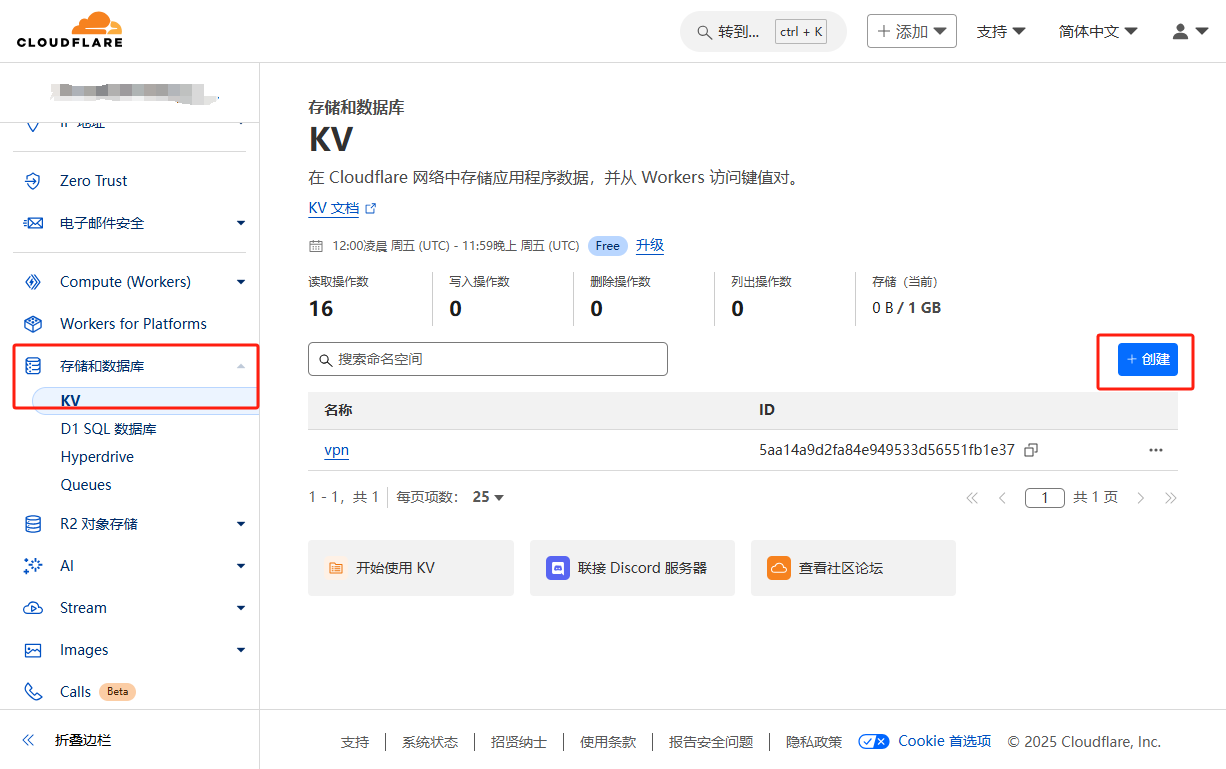Click 折叠边栏 label text

click(x=83, y=741)
